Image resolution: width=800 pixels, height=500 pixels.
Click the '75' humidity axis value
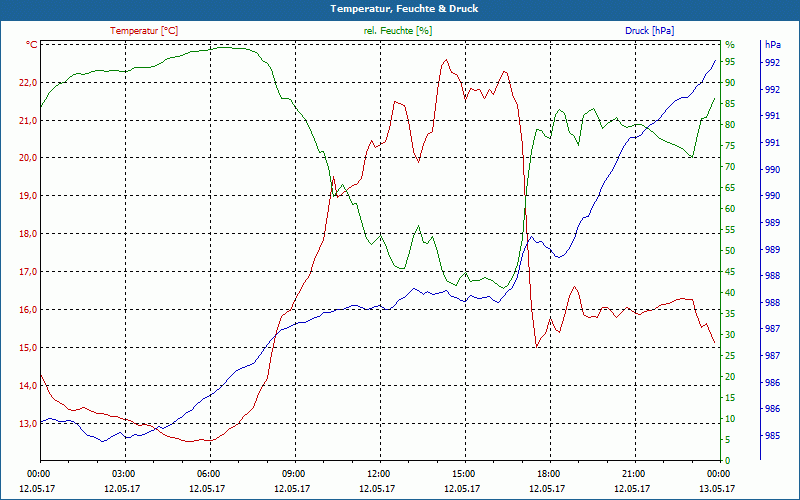tap(730, 146)
